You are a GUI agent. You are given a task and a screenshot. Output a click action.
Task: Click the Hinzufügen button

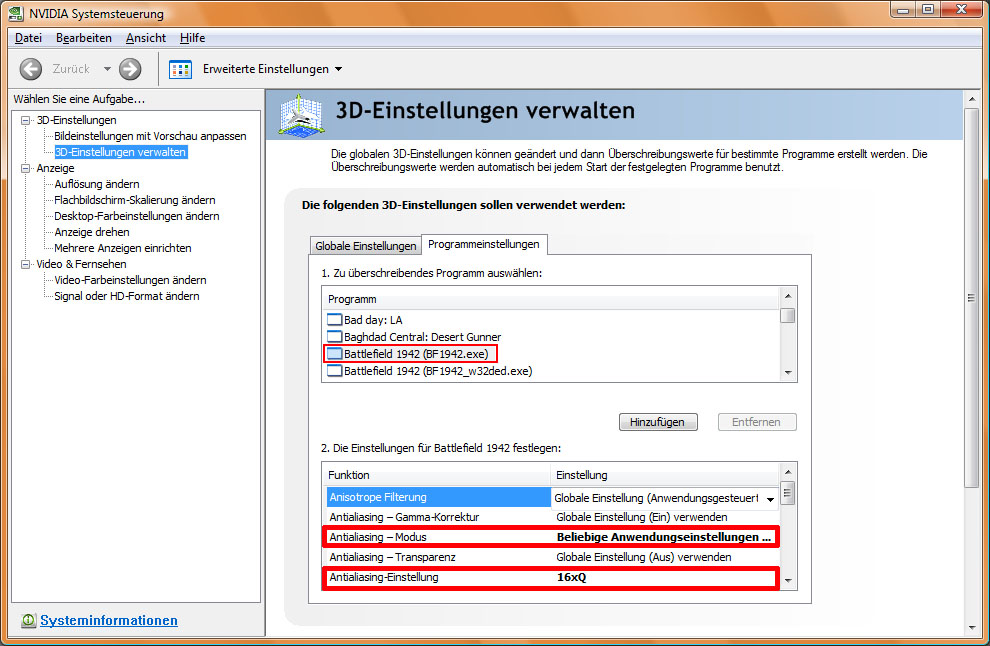[x=658, y=422]
